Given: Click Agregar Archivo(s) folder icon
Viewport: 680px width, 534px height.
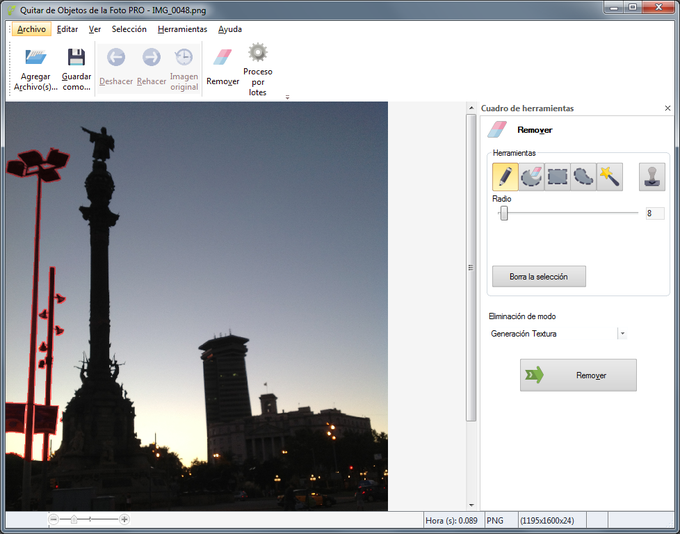Looking at the screenshot, I should 35,57.
